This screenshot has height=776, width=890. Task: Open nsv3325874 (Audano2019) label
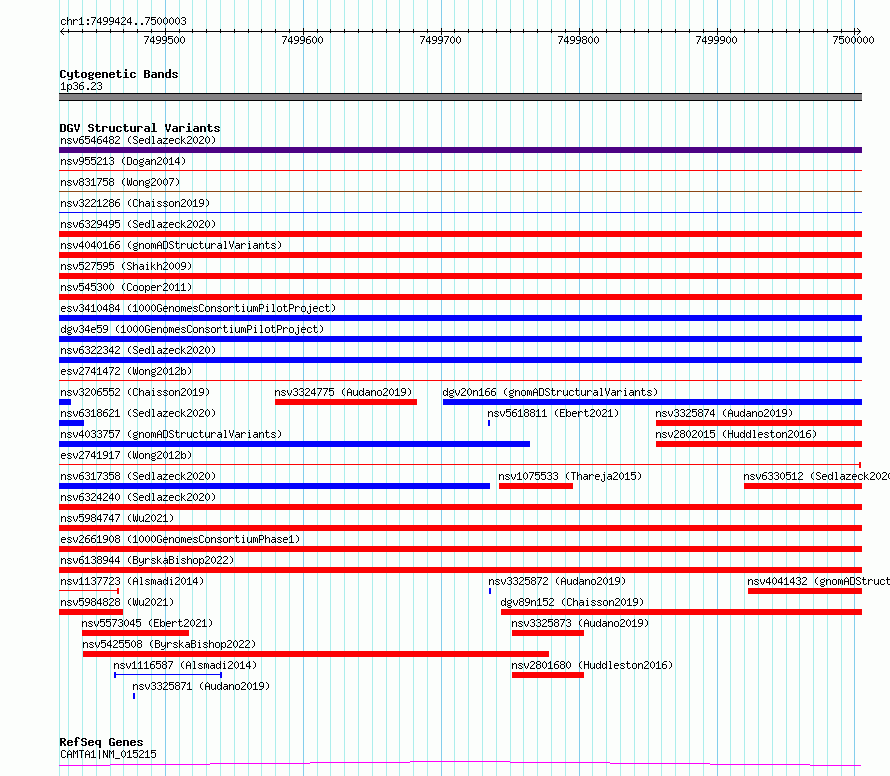724,413
